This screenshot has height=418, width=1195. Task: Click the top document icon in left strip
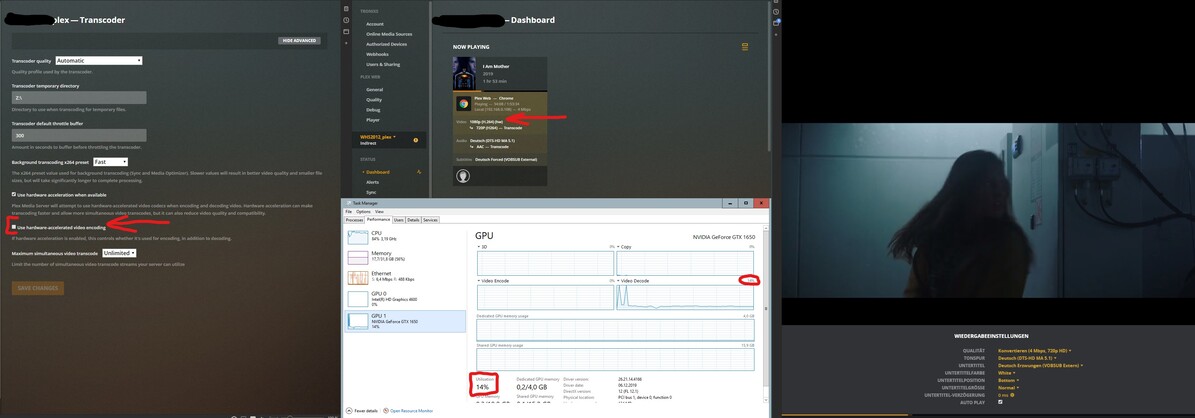[346, 8]
